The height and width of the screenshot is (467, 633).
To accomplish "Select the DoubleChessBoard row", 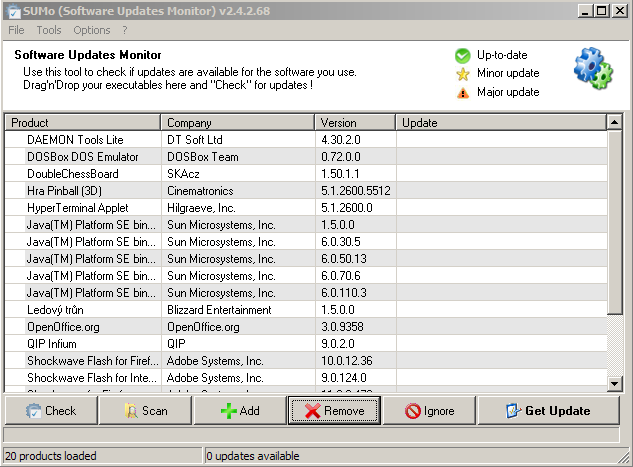I will click(306, 174).
